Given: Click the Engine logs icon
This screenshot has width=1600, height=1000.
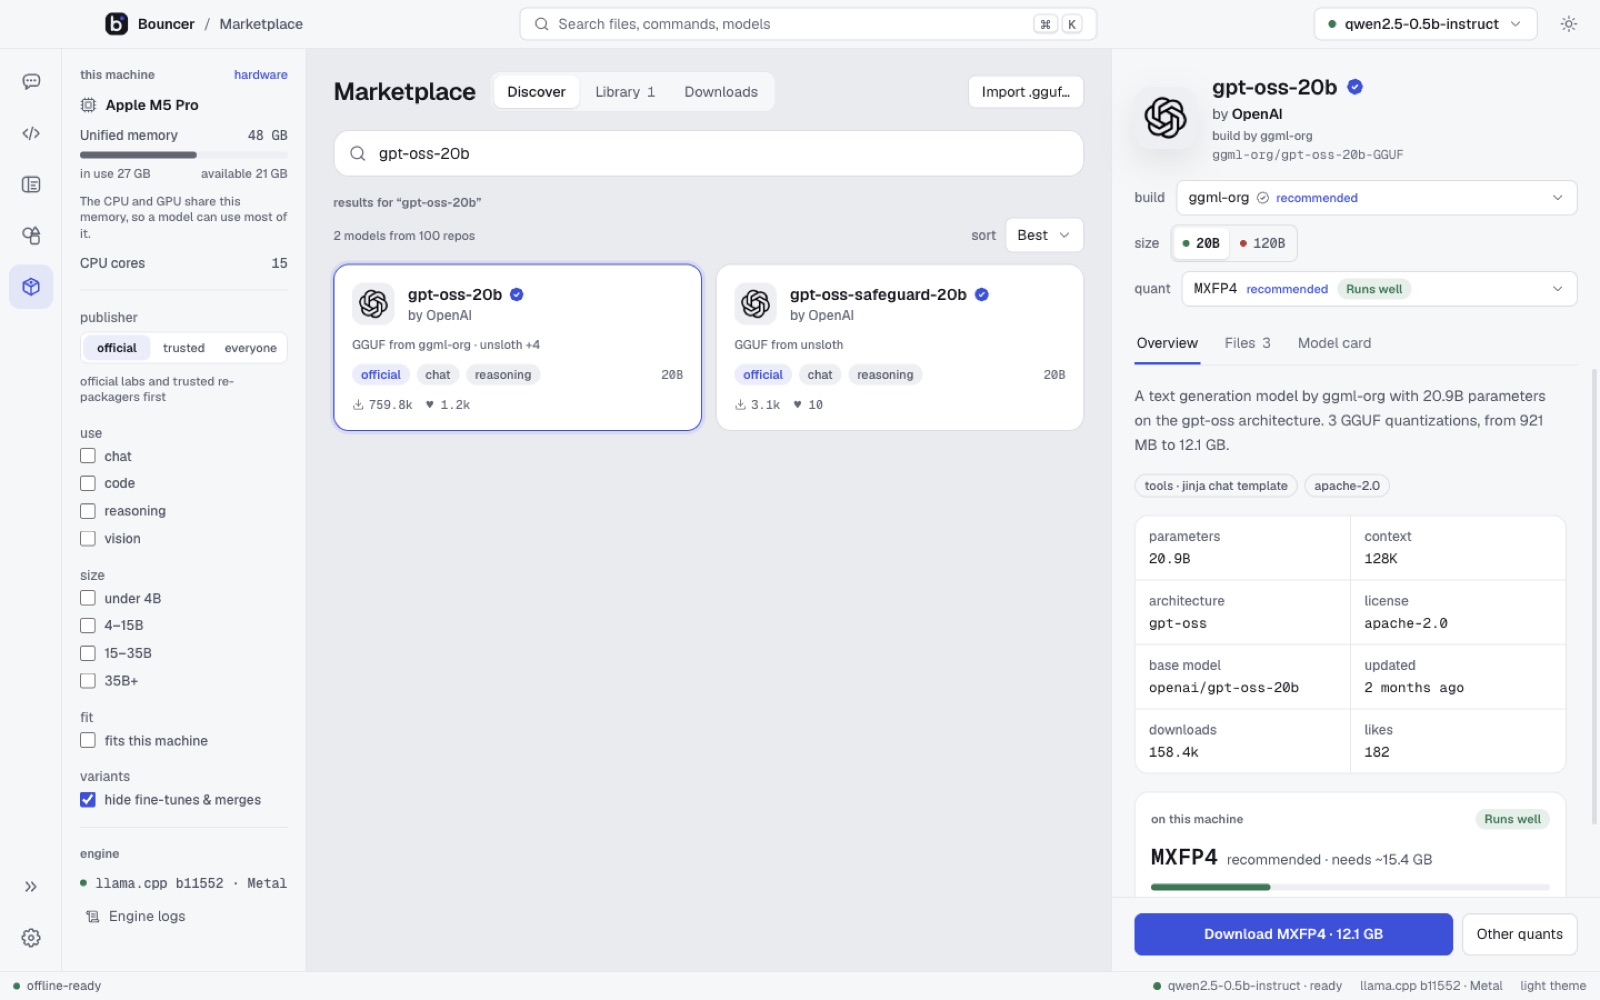Looking at the screenshot, I should (x=93, y=916).
